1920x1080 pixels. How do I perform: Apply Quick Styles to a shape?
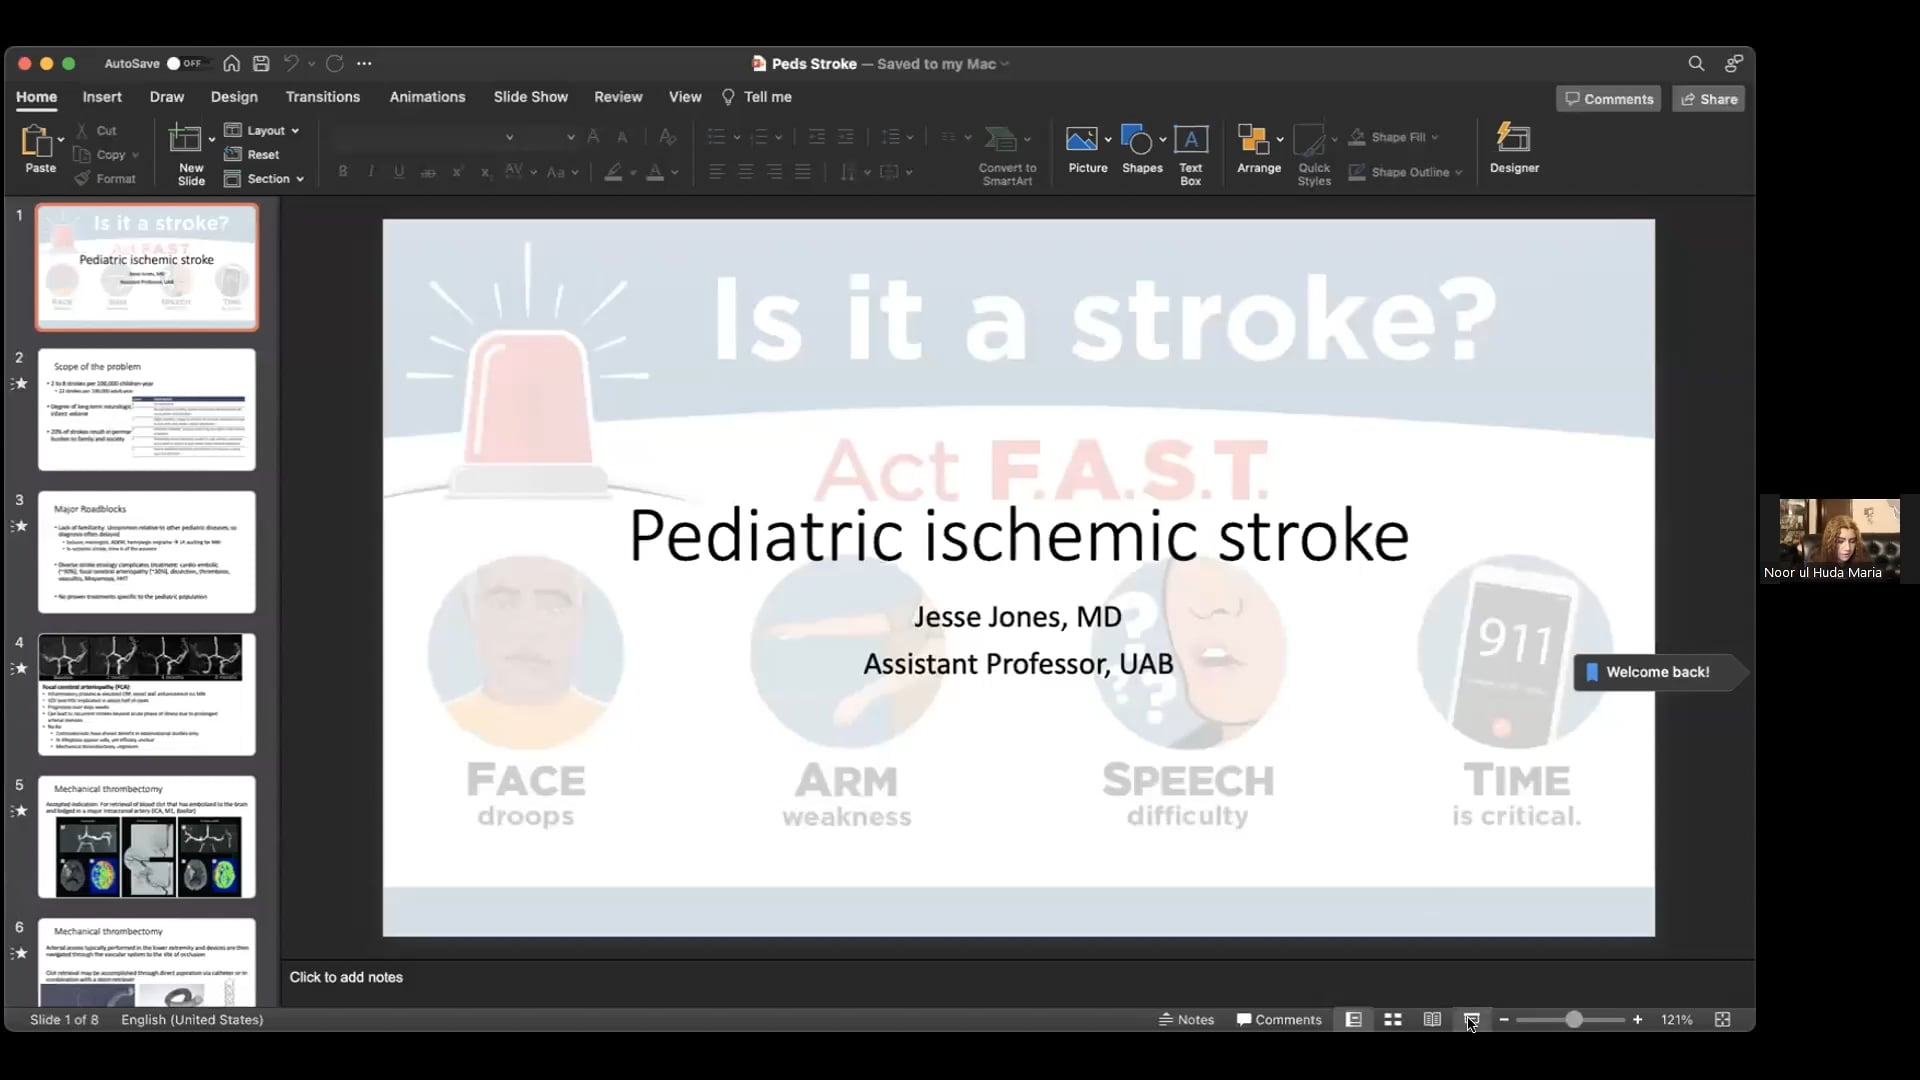pyautogui.click(x=1315, y=152)
